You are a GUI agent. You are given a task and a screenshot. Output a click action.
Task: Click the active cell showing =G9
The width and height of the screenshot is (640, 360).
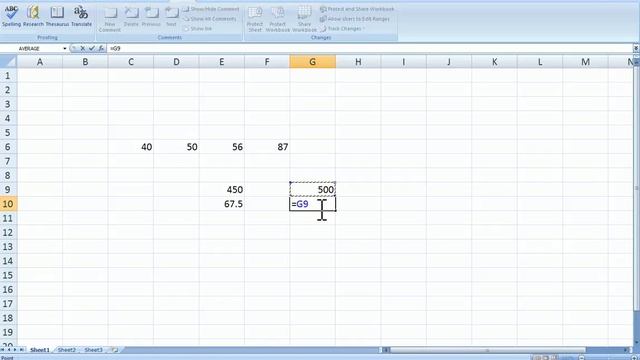[x=313, y=204]
